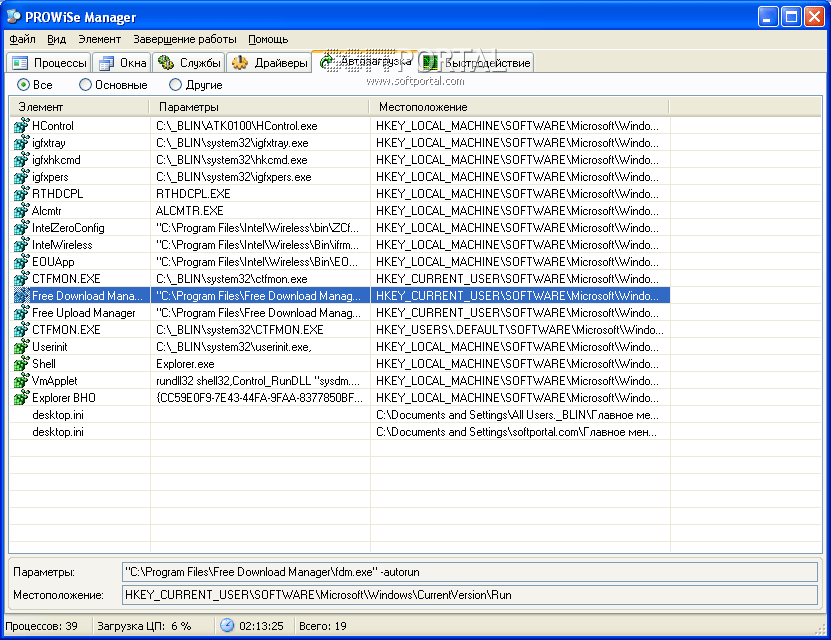
Task: Select the RTHDCPL row name
Action: [57, 193]
